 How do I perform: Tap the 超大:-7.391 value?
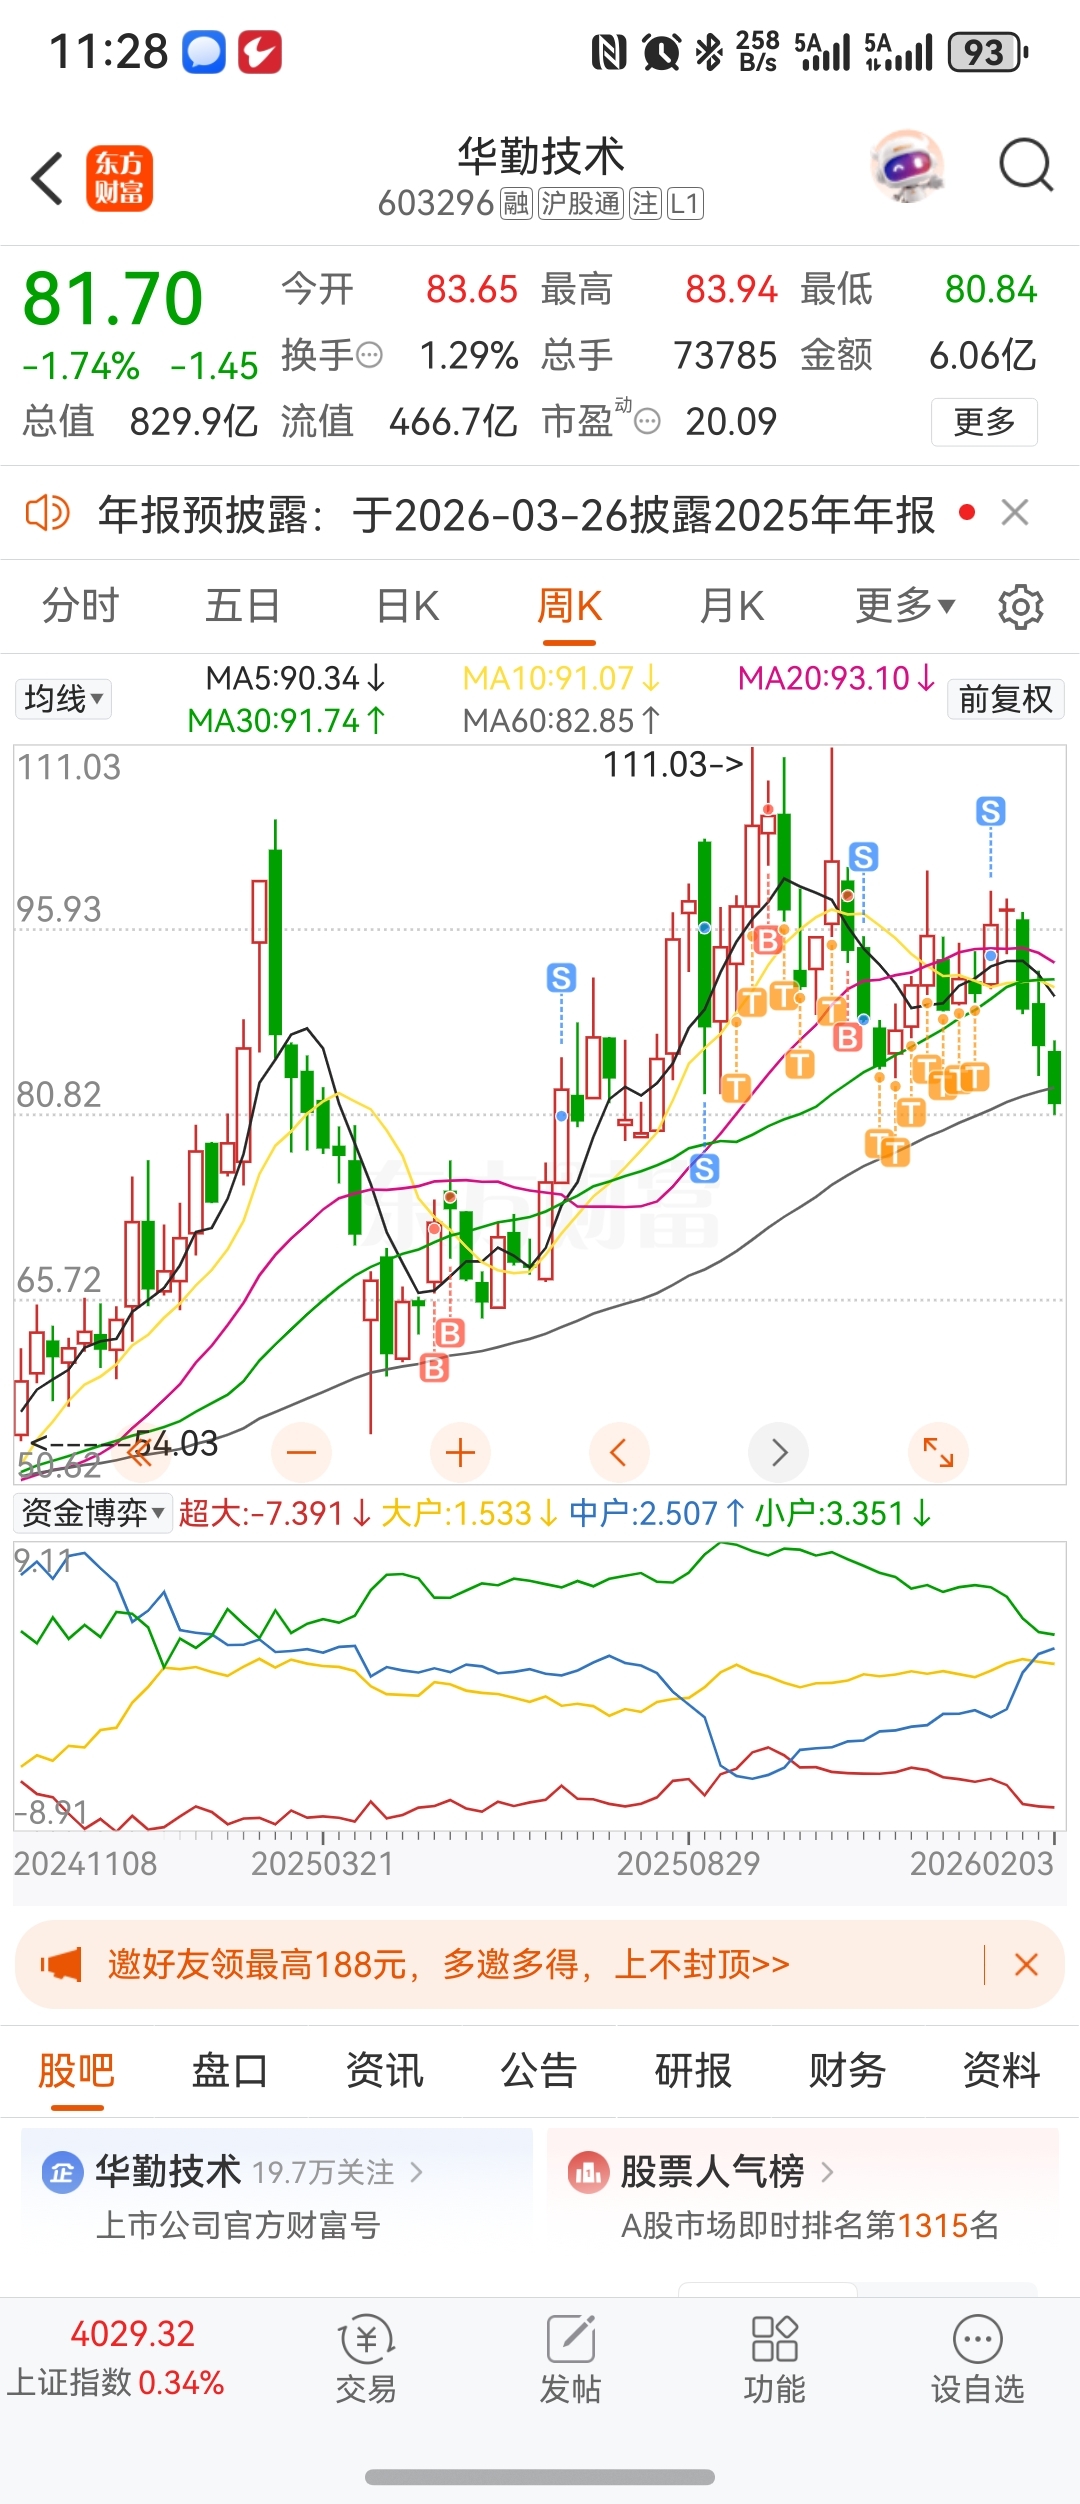point(275,1513)
